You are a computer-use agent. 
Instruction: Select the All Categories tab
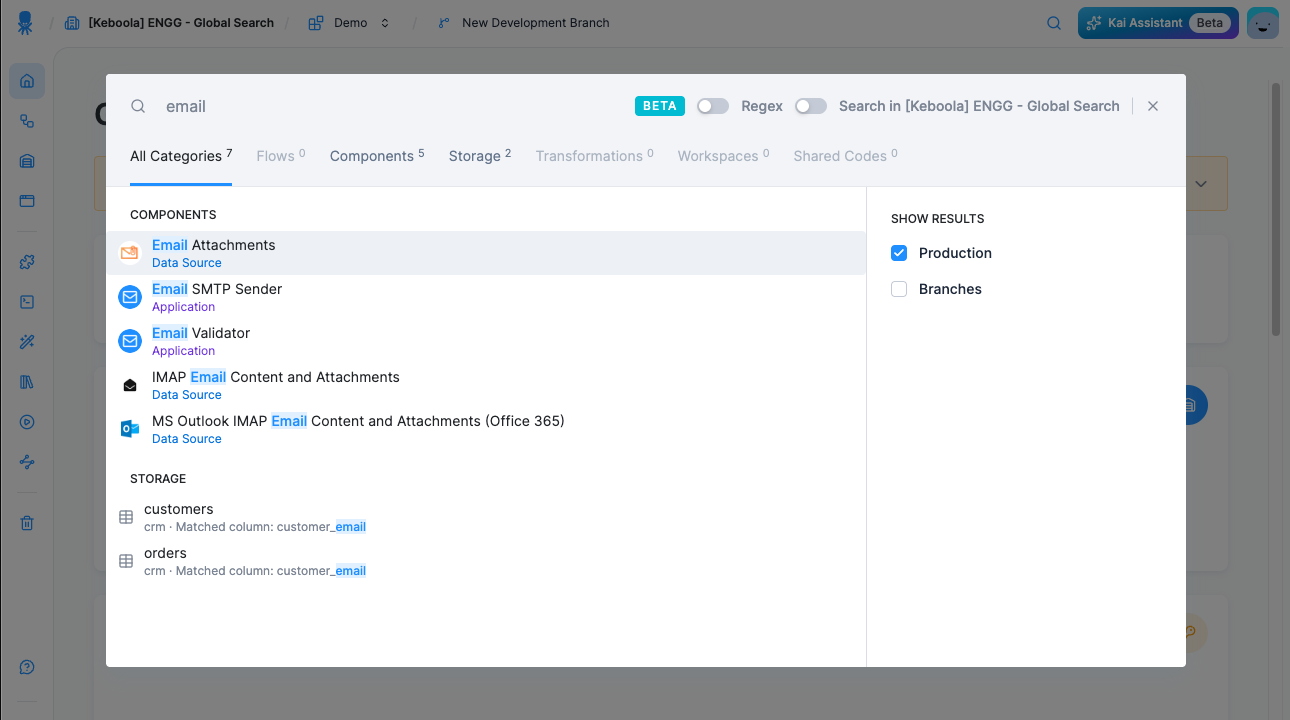181,156
